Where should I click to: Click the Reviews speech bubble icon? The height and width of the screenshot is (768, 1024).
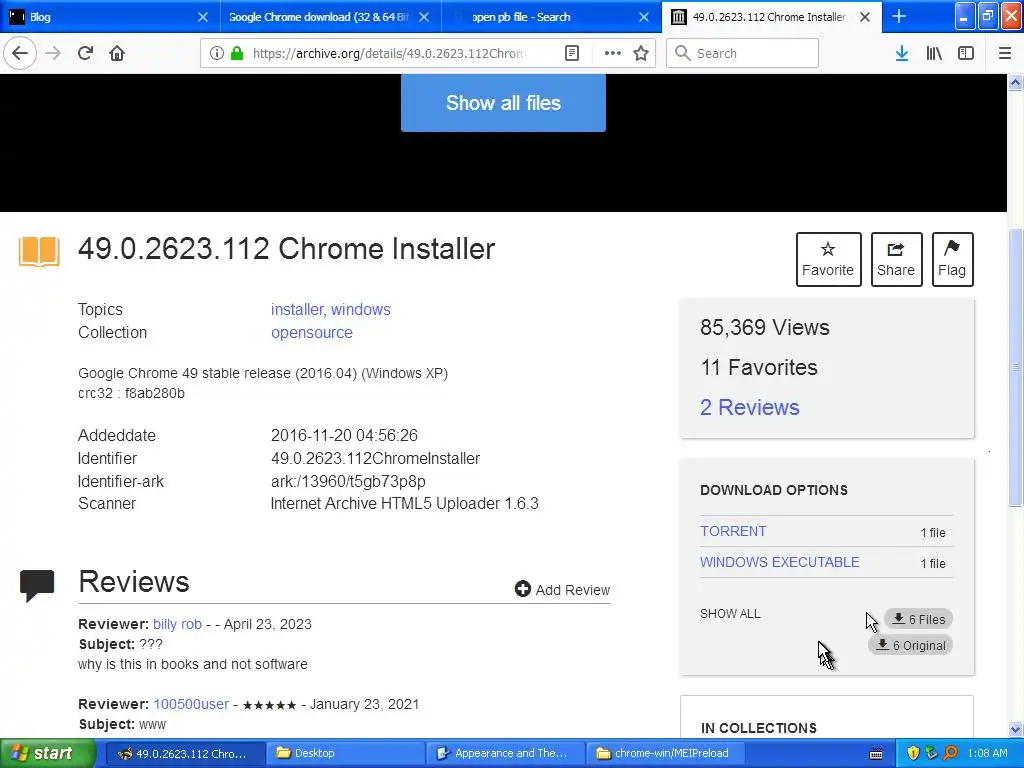click(37, 585)
